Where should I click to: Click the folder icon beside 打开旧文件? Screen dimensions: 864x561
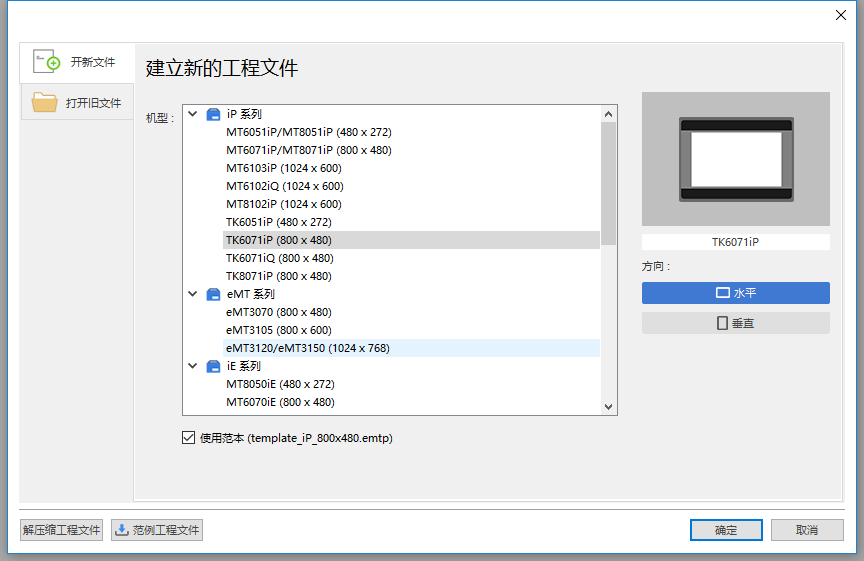tap(44, 102)
